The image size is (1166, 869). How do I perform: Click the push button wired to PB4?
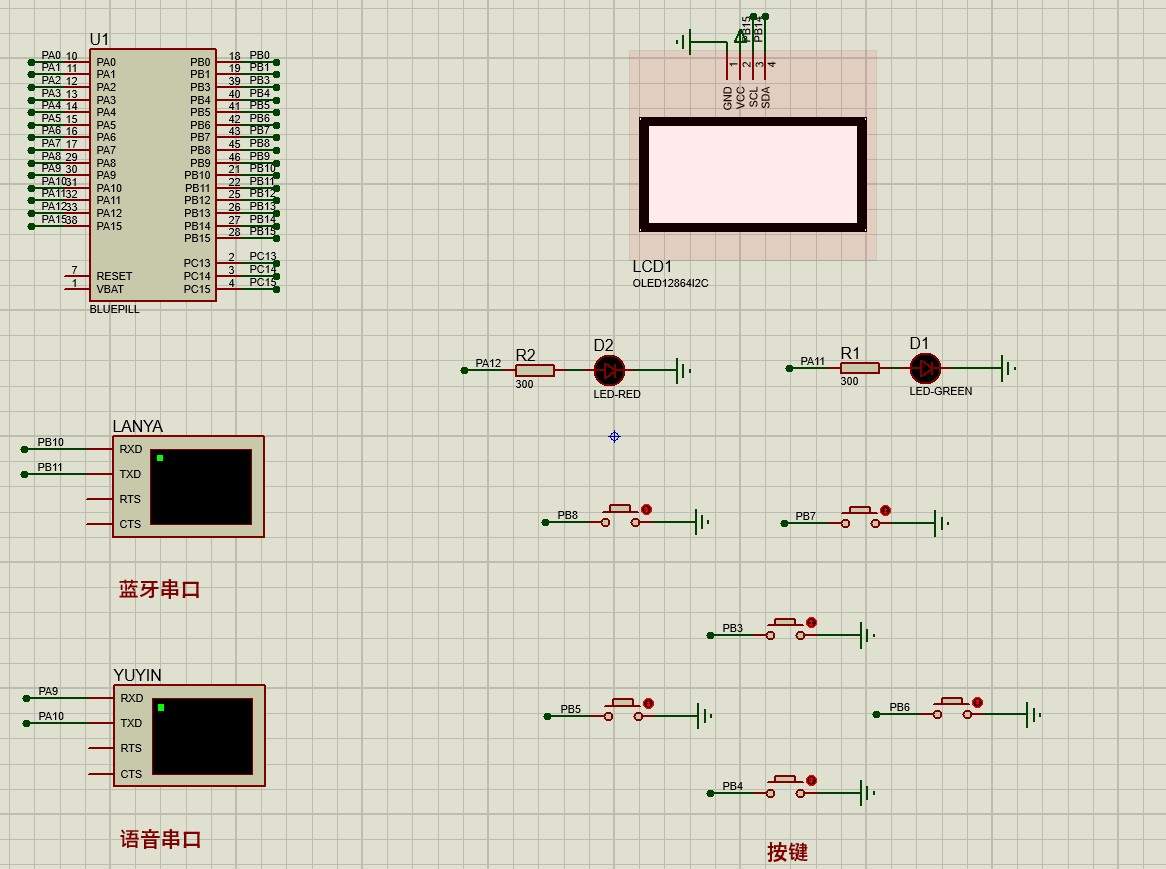pyautogui.click(x=785, y=787)
